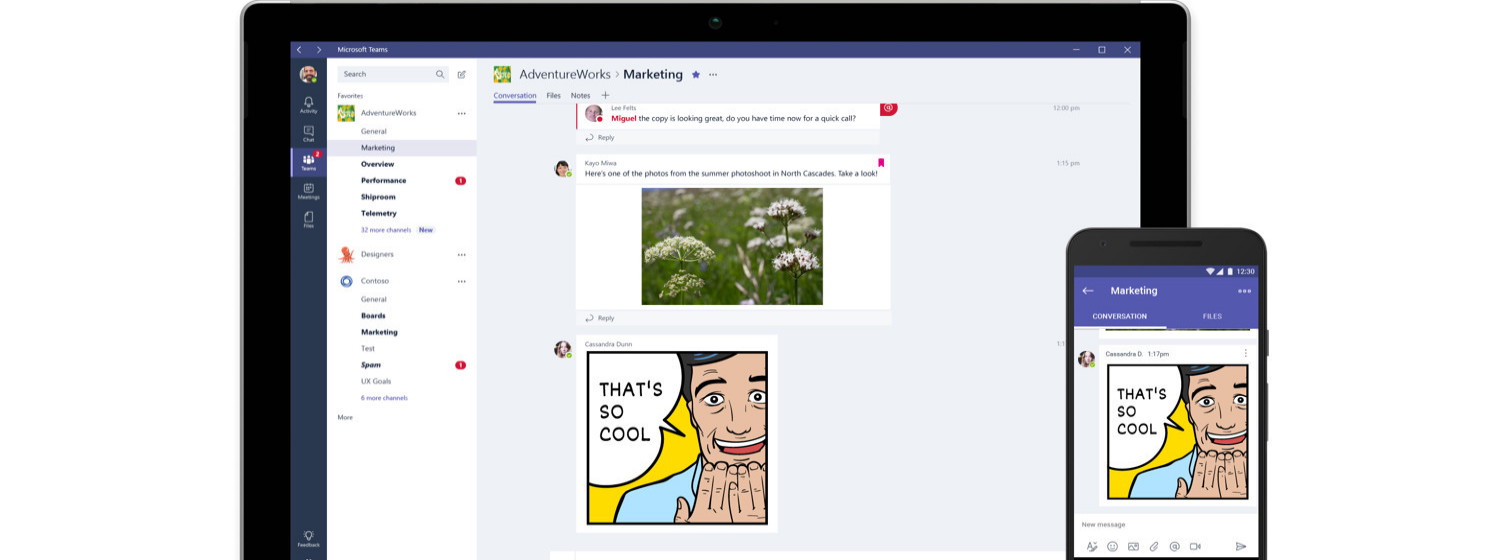Screen dimensions: 1500x560
Task: Tap the attach paperclip icon on phone
Action: point(1154,547)
